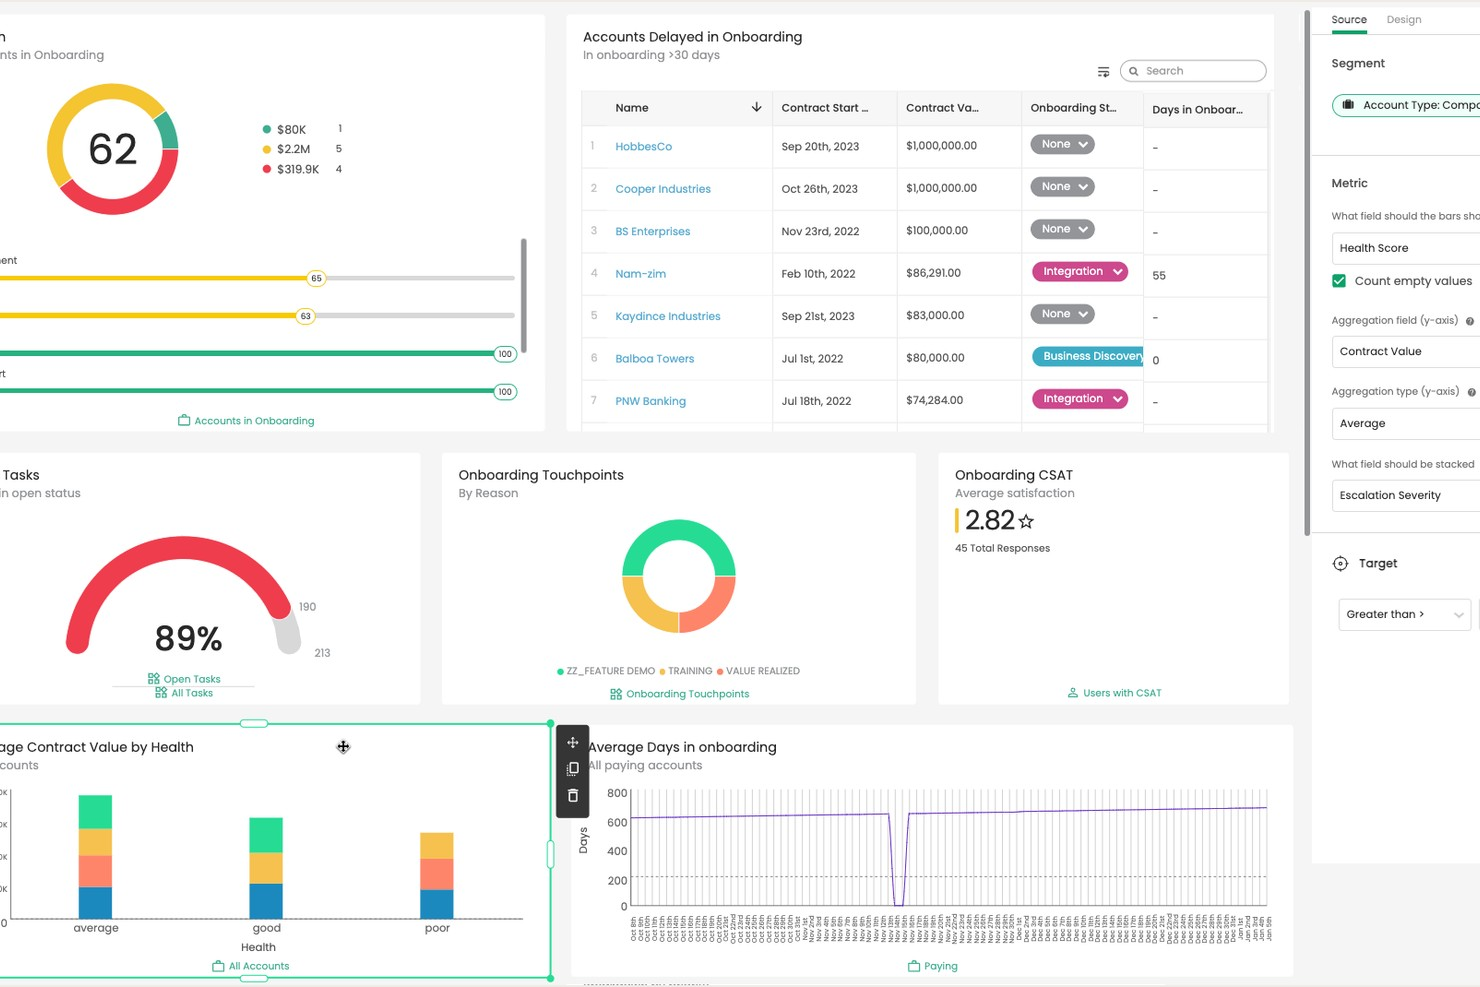Click the All Tasks link under the gauge
This screenshot has width=1480, height=987.
pyautogui.click(x=191, y=692)
